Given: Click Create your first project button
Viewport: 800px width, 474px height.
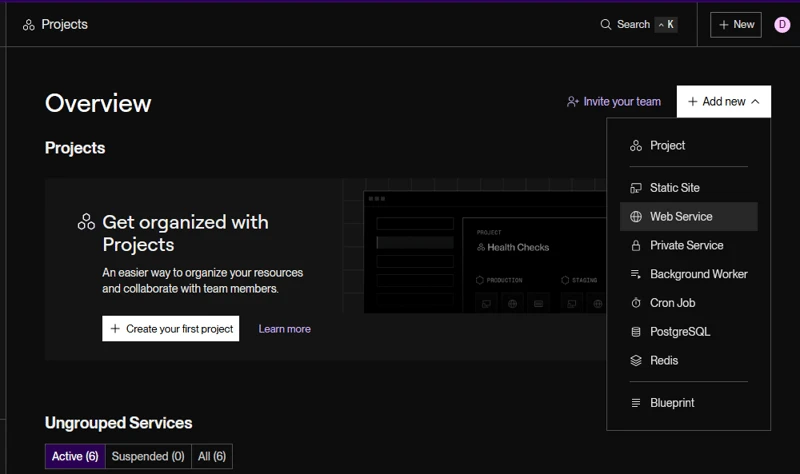Looking at the screenshot, I should (170, 329).
